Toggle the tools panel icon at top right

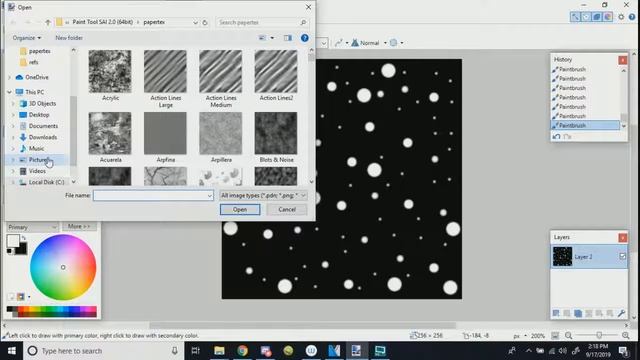click(575, 17)
